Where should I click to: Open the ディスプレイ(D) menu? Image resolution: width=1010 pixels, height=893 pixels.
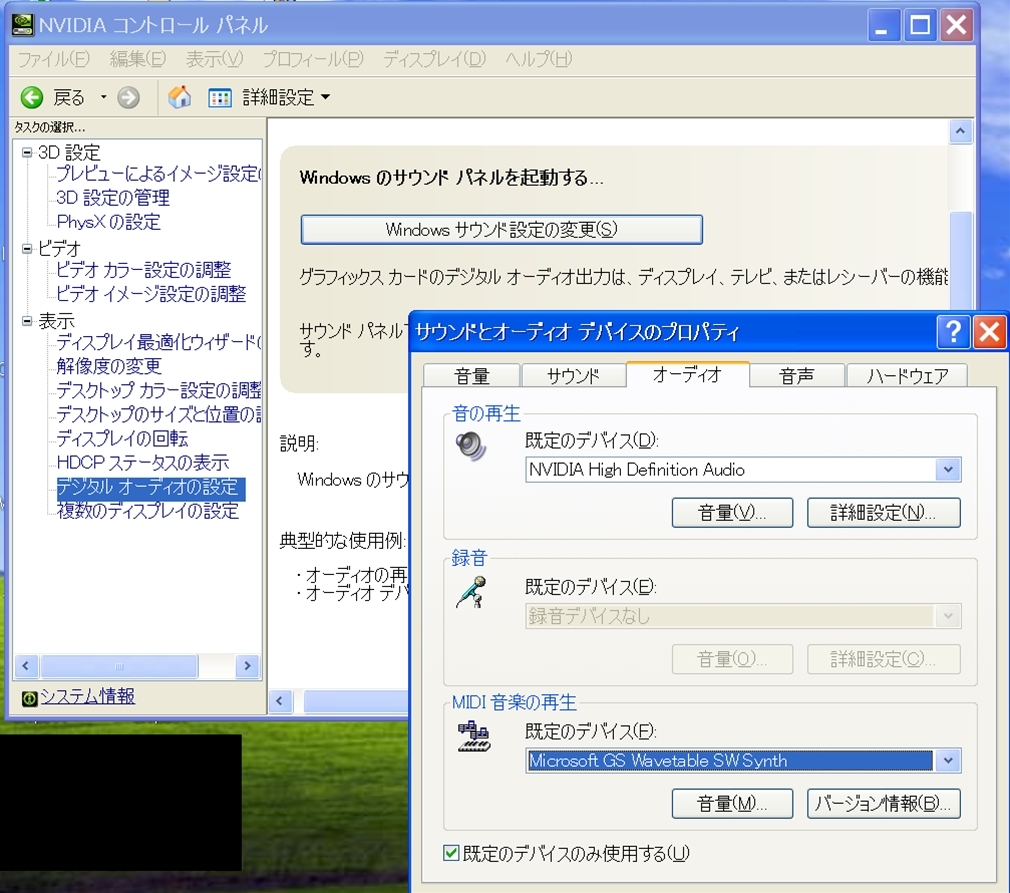click(435, 59)
